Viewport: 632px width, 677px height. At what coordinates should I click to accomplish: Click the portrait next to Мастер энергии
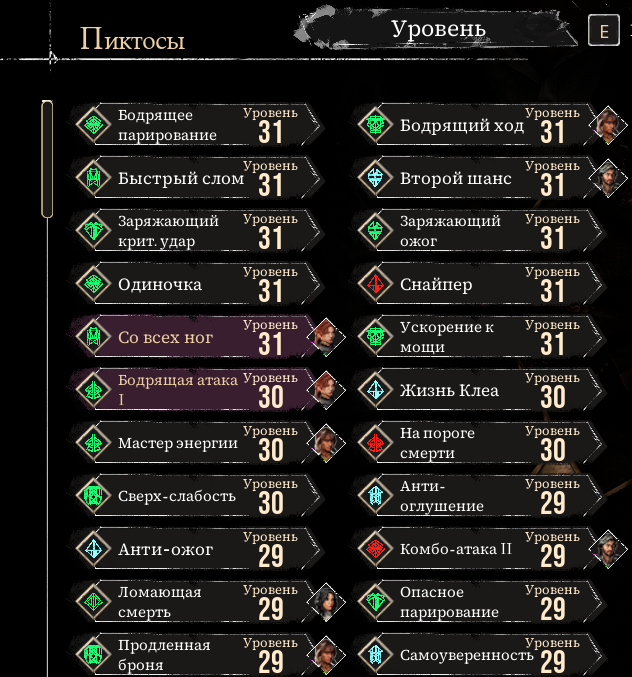pyautogui.click(x=326, y=443)
